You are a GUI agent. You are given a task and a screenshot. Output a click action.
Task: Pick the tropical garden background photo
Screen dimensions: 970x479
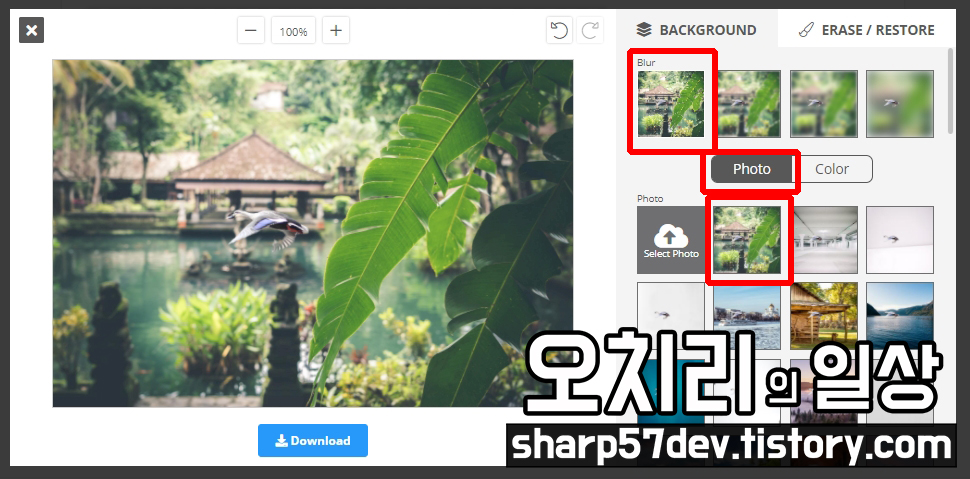(x=747, y=240)
